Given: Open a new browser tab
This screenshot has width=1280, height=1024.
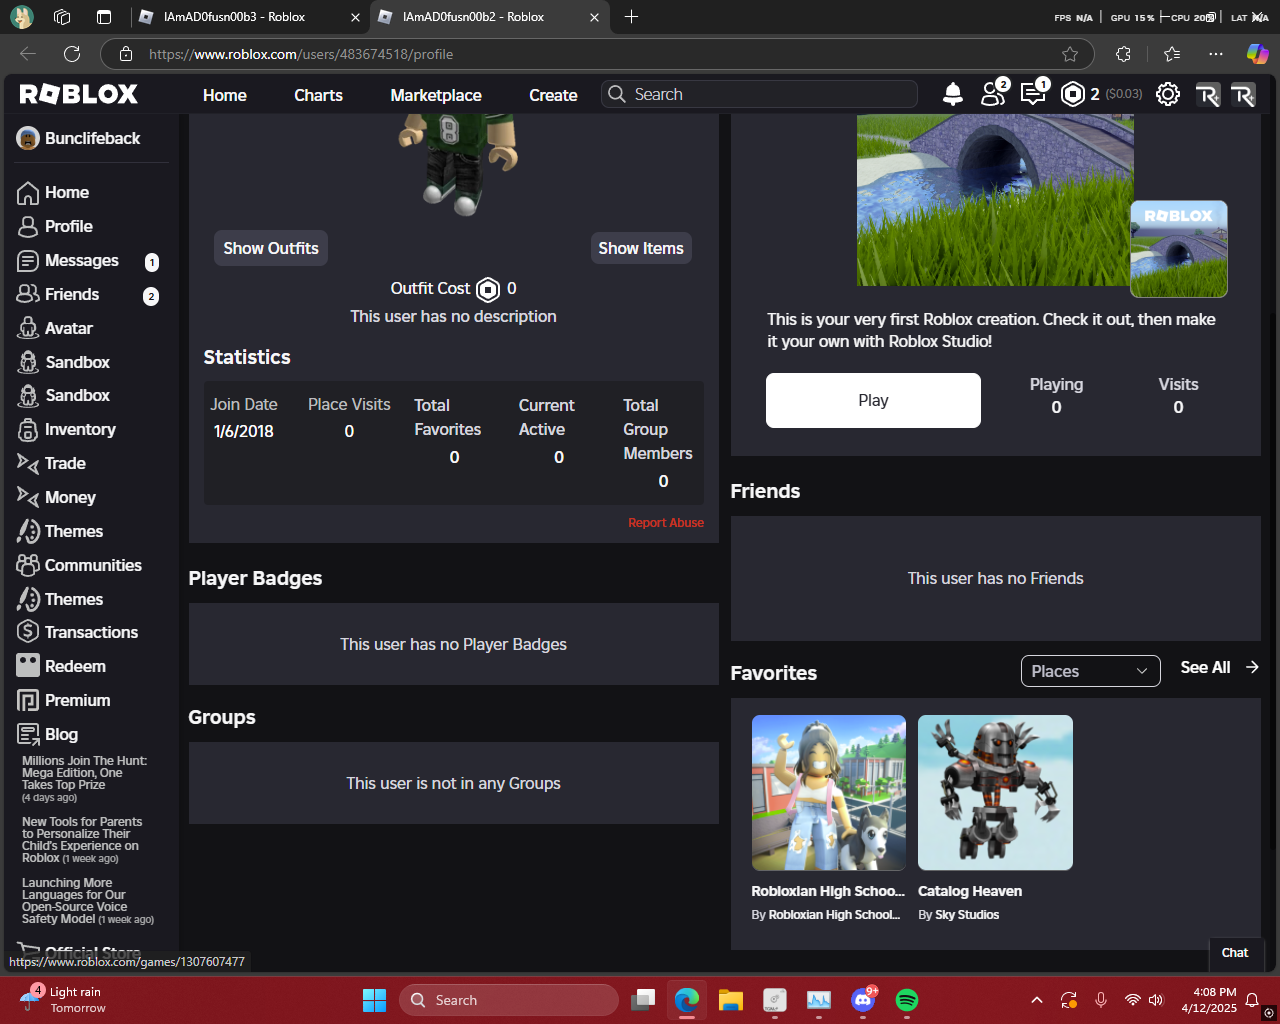Looking at the screenshot, I should [631, 17].
